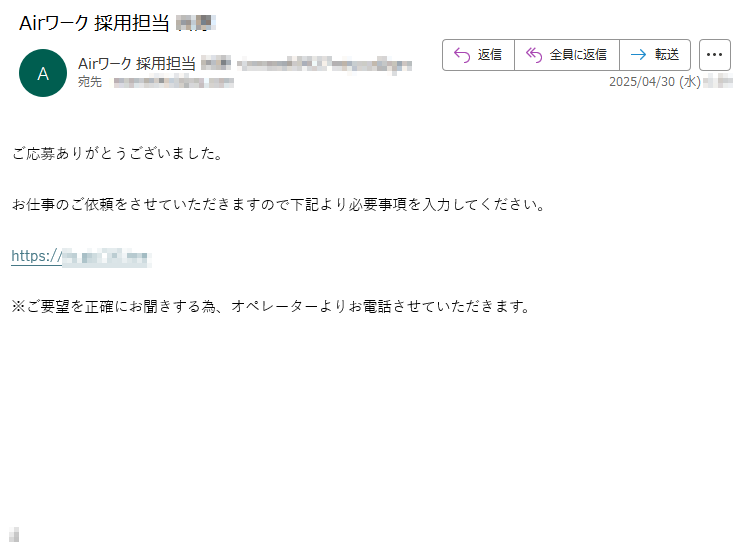Click the 宛先 recipient label

[90, 82]
